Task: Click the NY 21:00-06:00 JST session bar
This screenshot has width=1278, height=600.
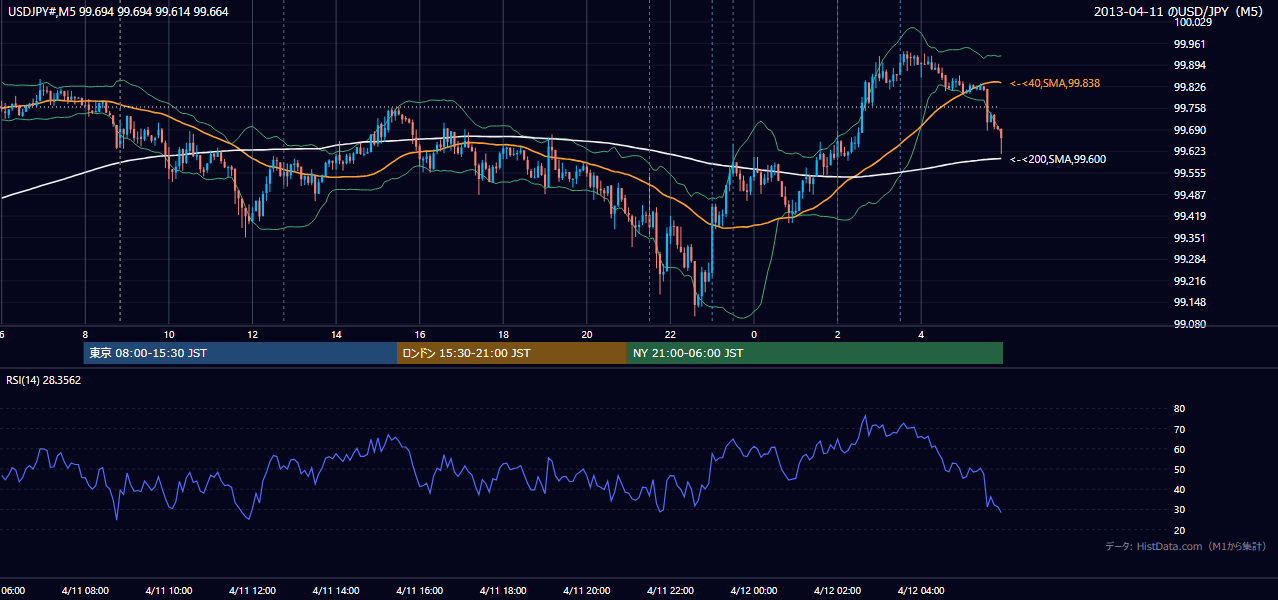Action: (x=815, y=353)
